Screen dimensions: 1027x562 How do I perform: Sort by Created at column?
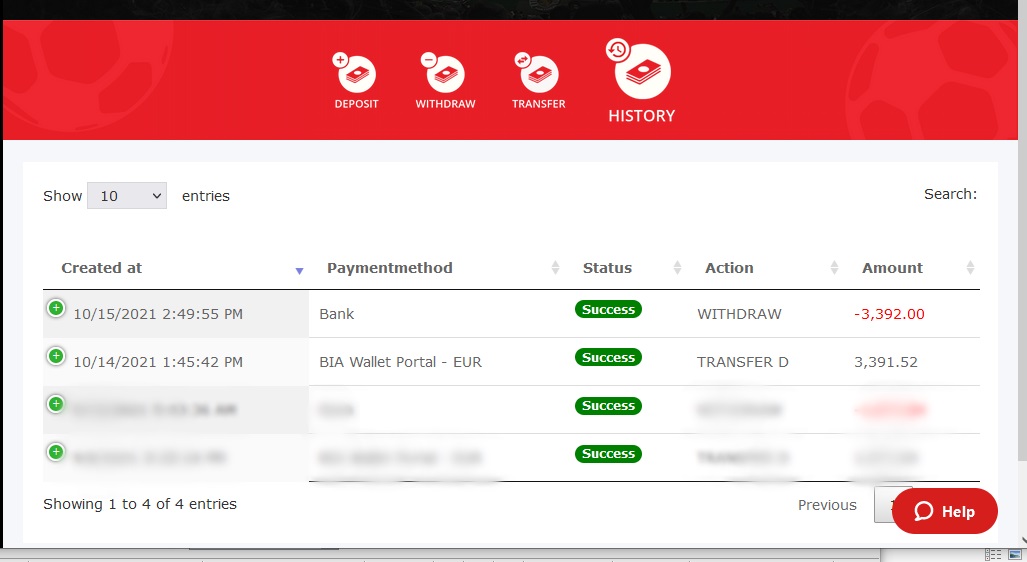[x=102, y=268]
